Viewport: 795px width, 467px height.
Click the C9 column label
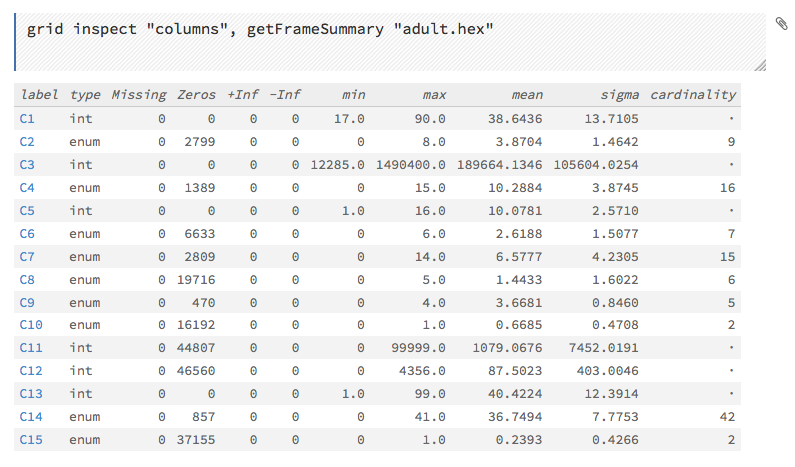click(x=27, y=302)
